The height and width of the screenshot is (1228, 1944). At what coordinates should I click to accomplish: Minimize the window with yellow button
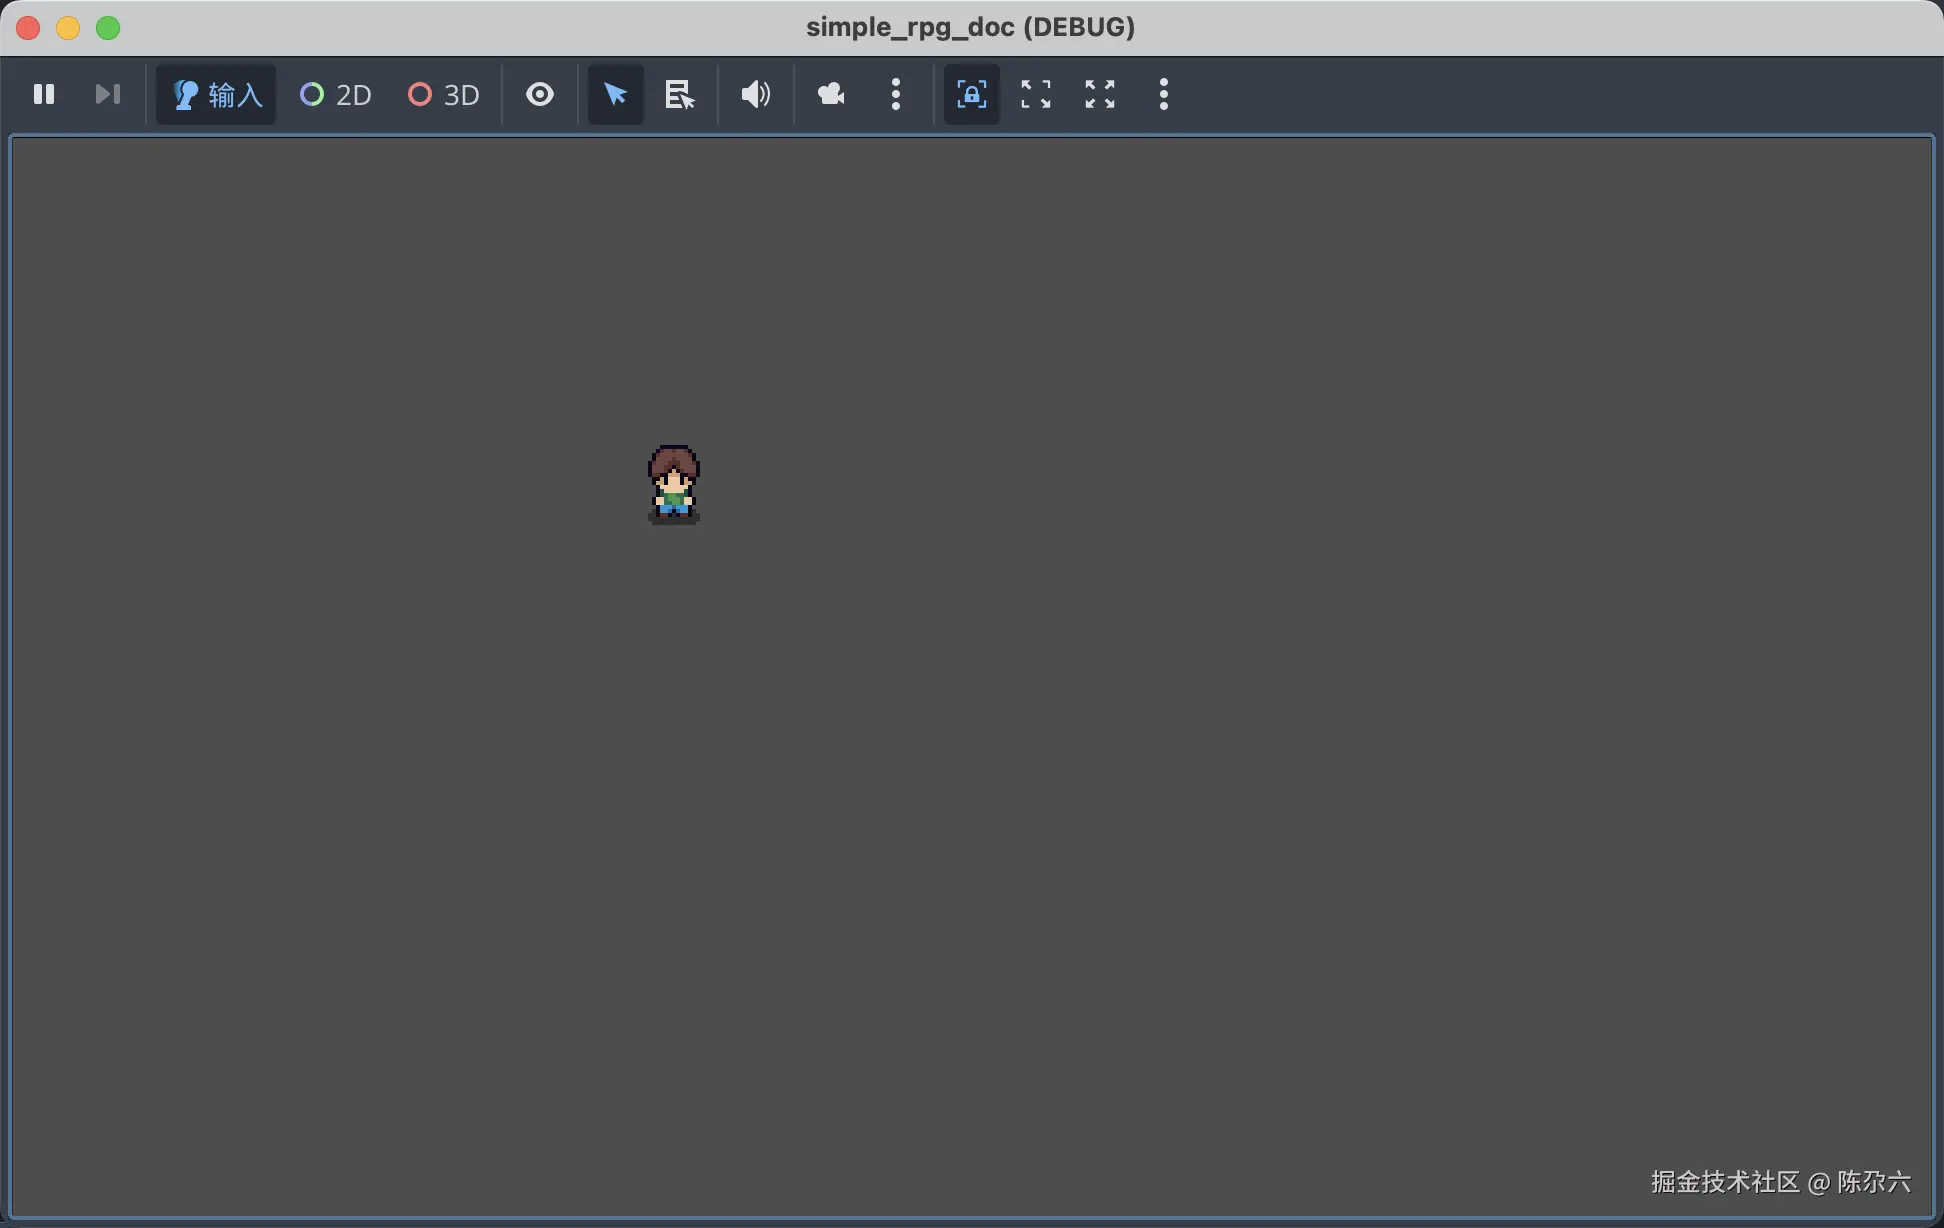coord(68,28)
